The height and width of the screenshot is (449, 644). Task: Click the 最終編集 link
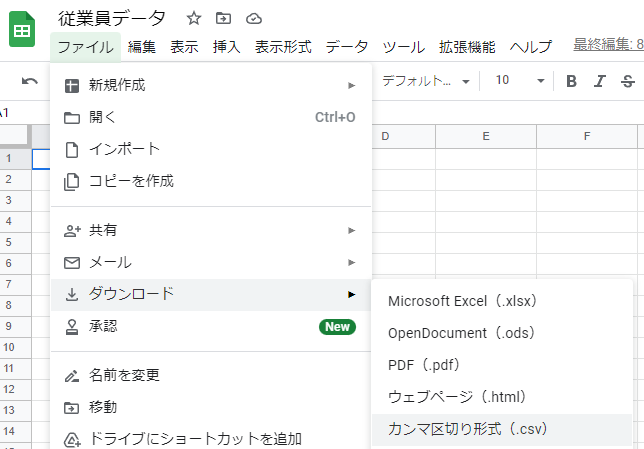pos(607,45)
